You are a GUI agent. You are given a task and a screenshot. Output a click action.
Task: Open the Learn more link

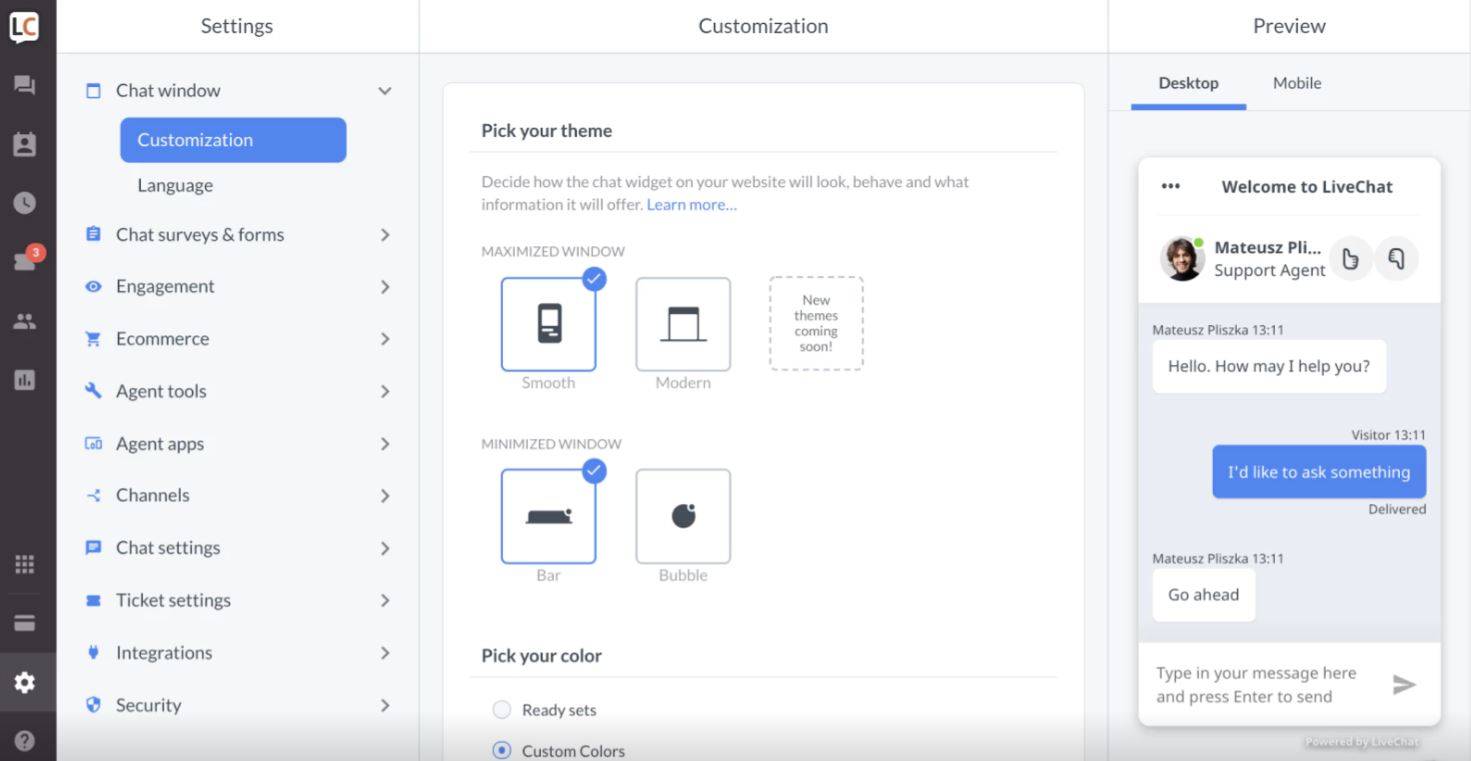tap(691, 204)
